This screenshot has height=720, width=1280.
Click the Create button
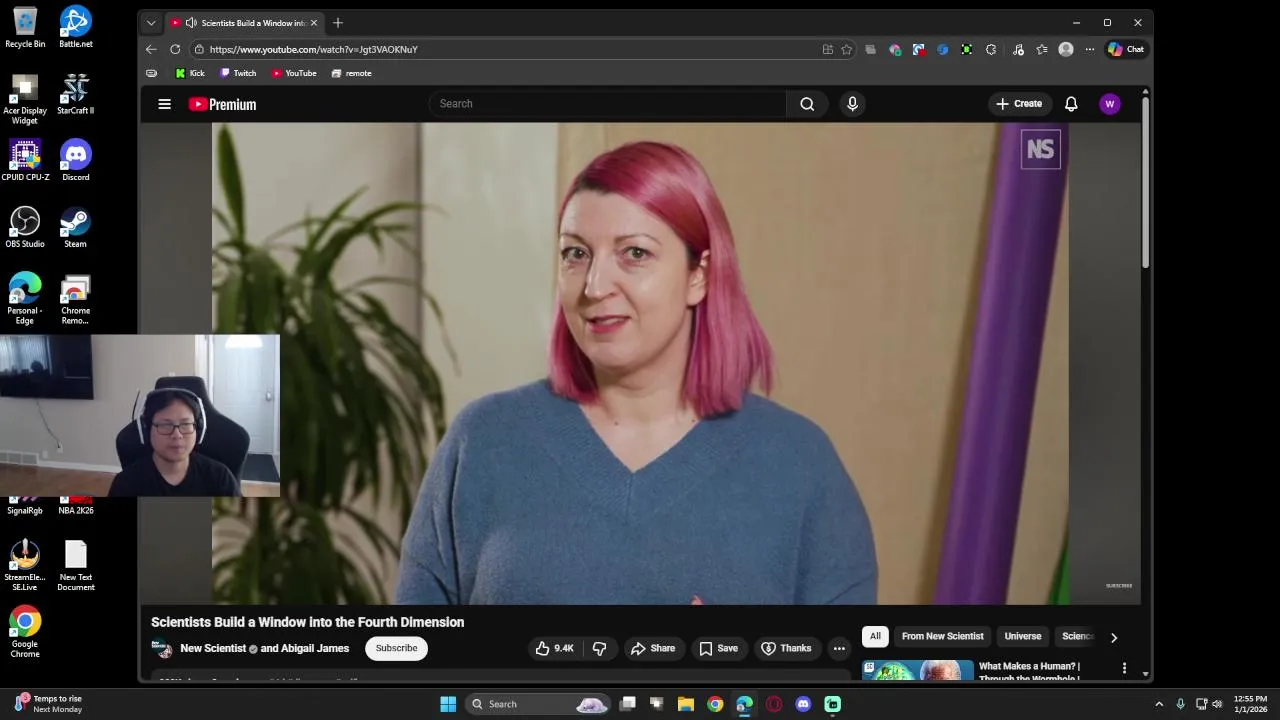tap(1019, 104)
